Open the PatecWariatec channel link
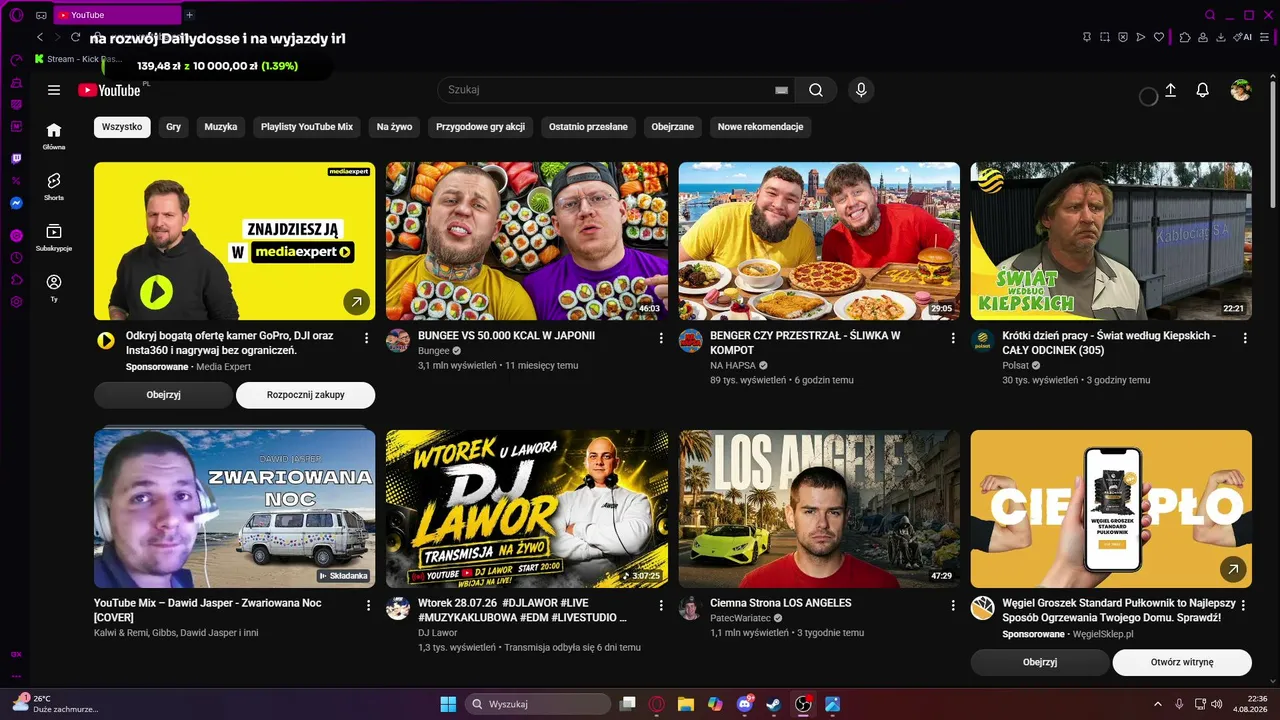Image resolution: width=1280 pixels, height=720 pixels. [x=742, y=618]
